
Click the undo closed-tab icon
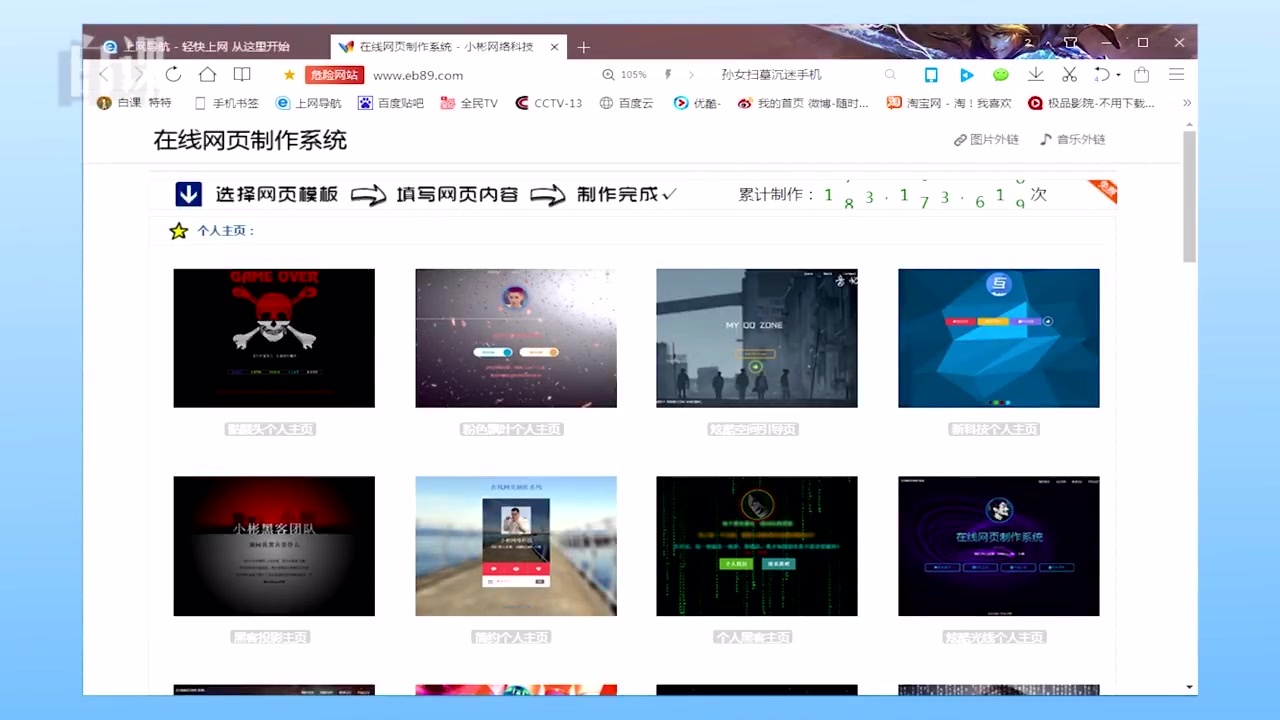(x=1101, y=75)
